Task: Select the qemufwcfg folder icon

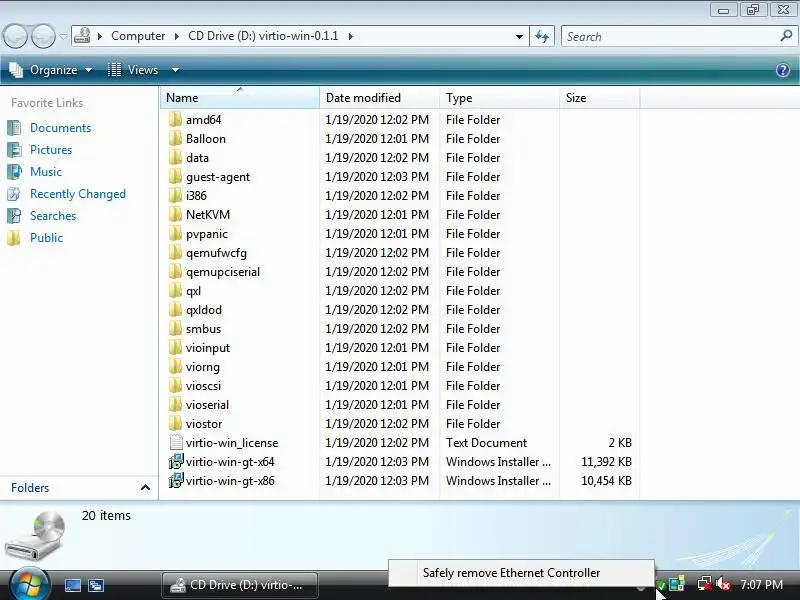Action: (175, 253)
